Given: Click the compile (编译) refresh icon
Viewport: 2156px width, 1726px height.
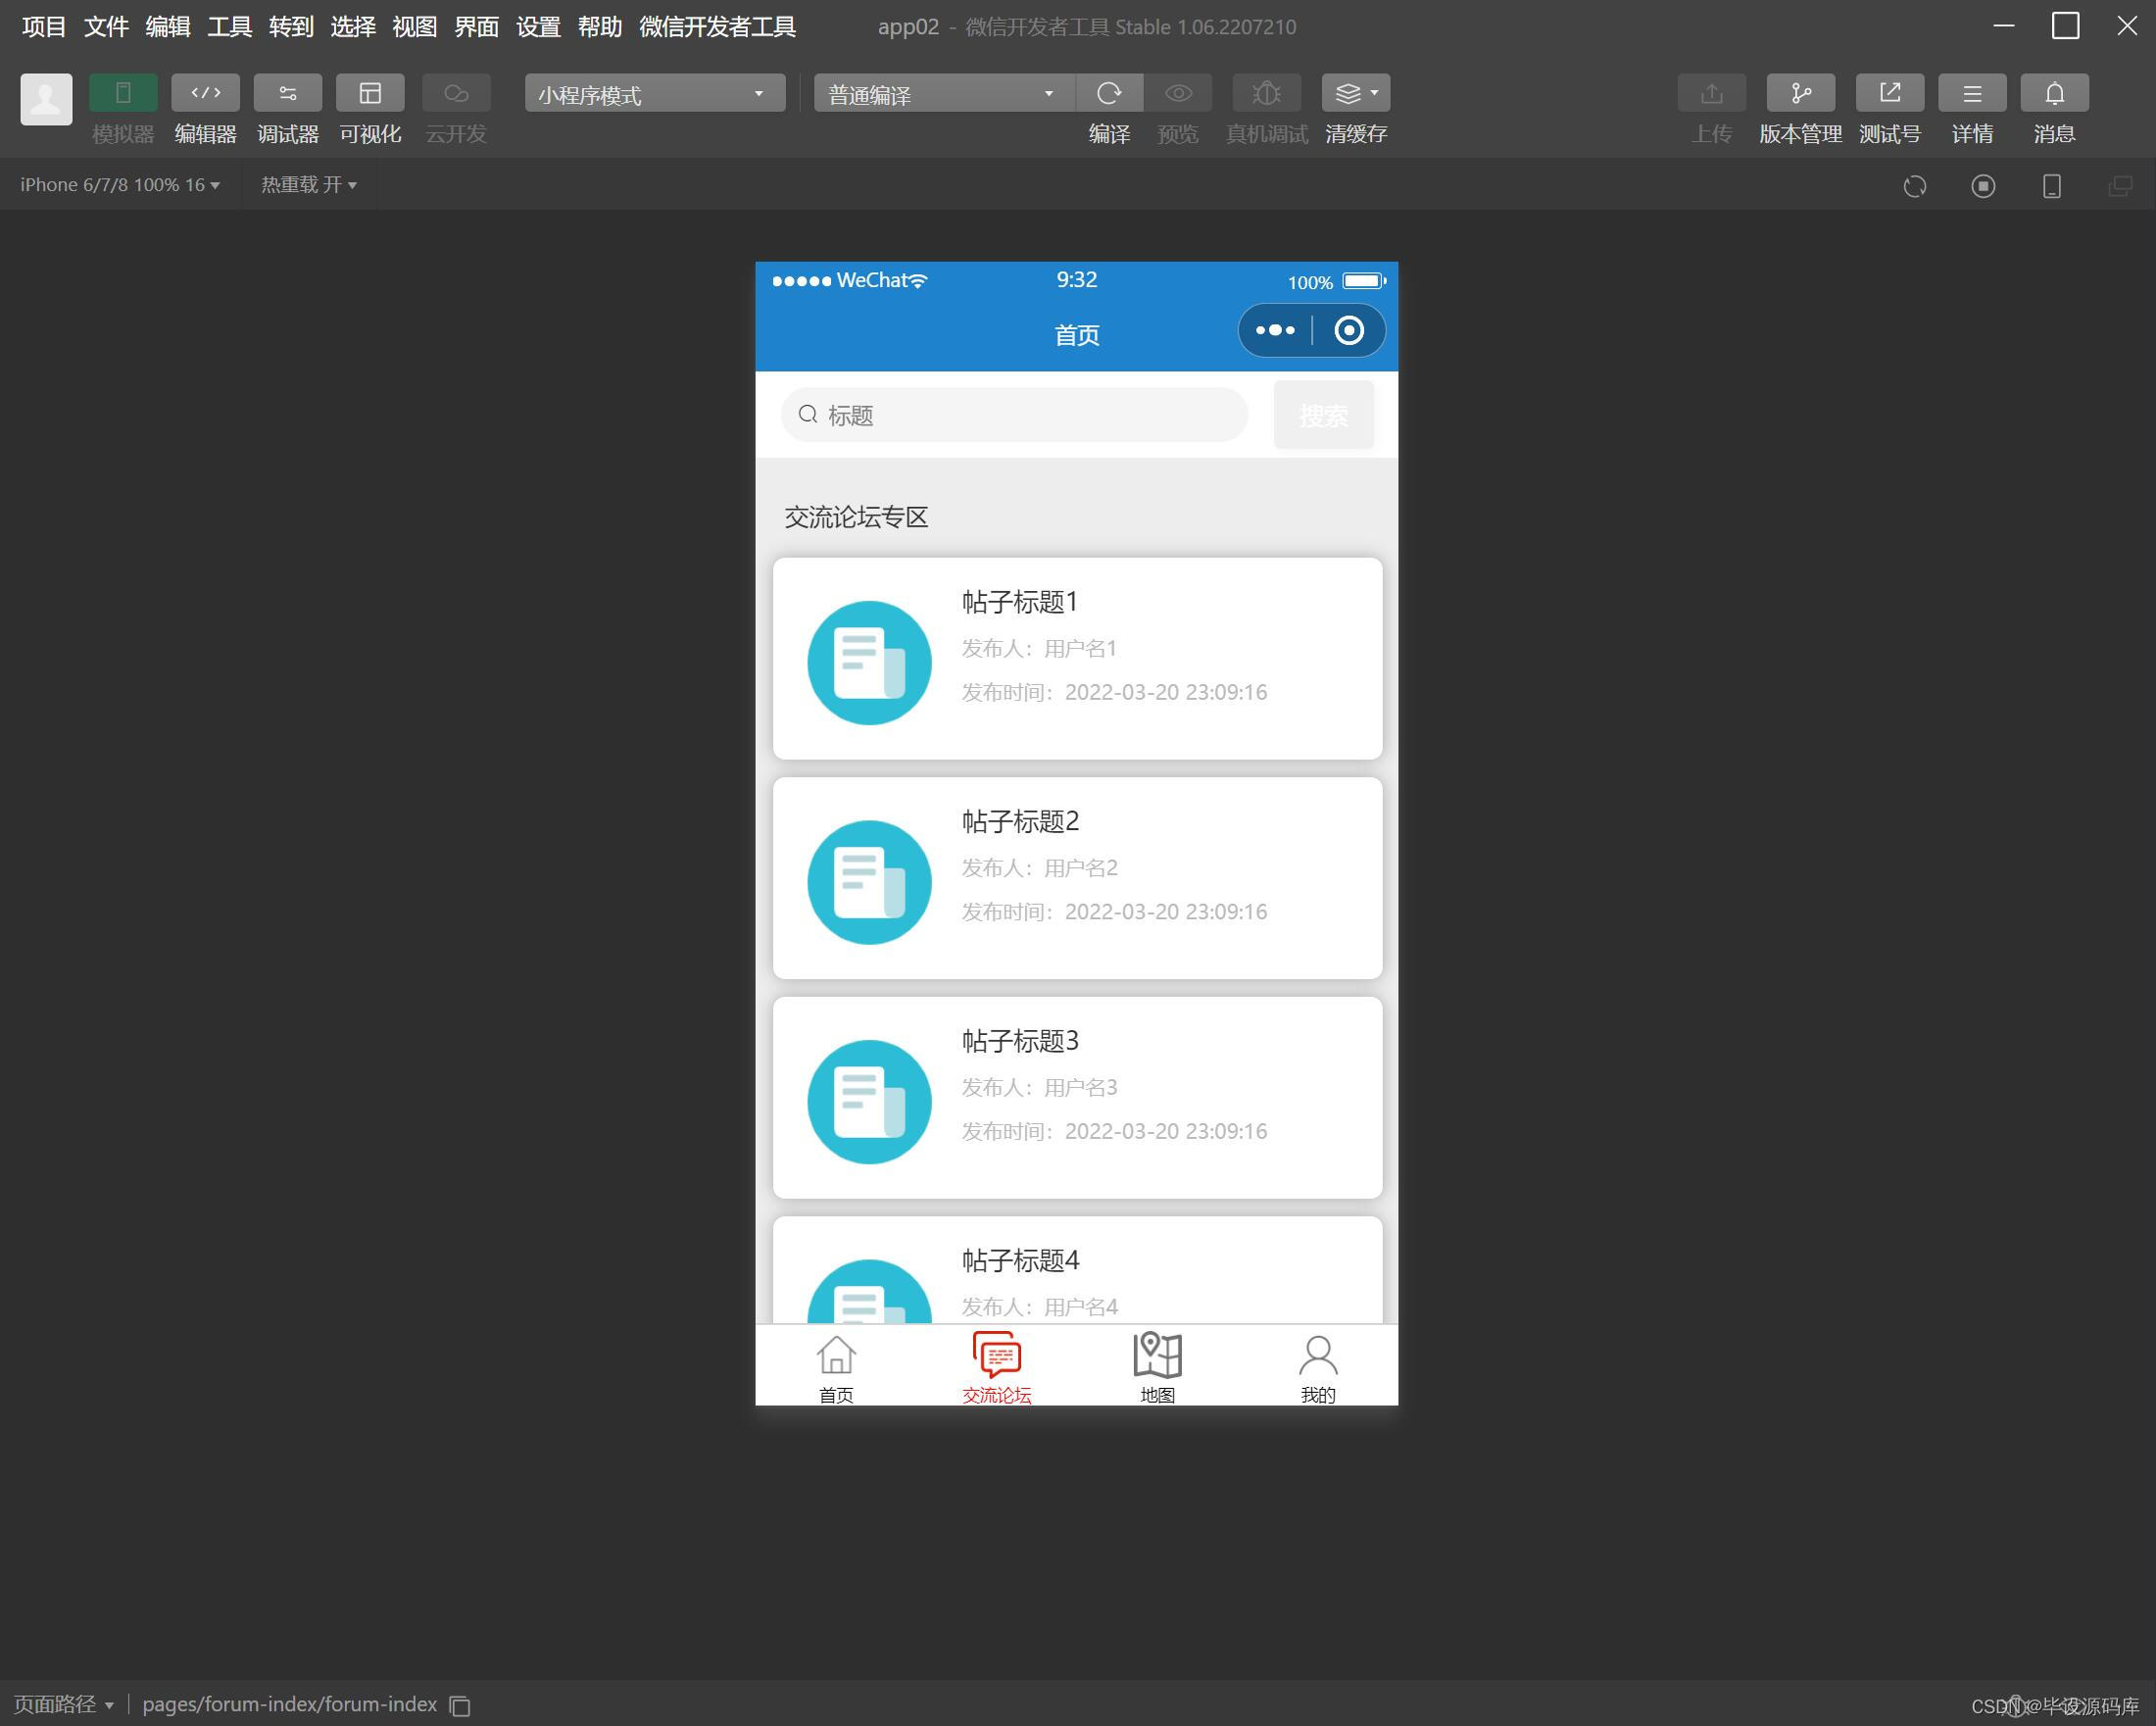Looking at the screenshot, I should [1109, 93].
